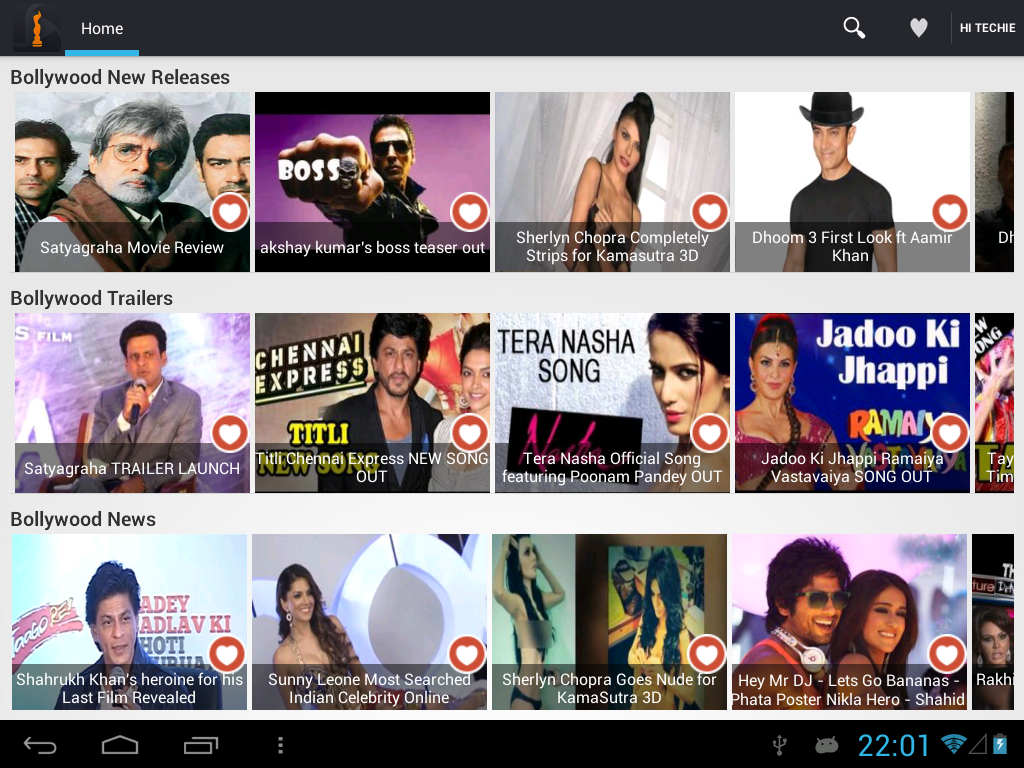Favorite Sunny Leone Most Searched news item
This screenshot has width=1024, height=768.
click(467, 654)
